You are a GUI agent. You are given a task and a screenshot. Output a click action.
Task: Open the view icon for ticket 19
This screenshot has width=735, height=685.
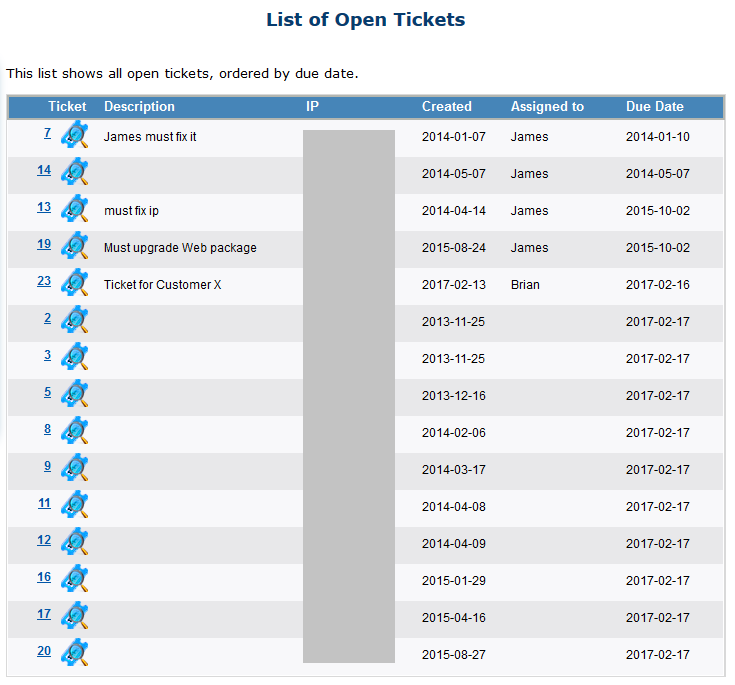tap(75, 245)
